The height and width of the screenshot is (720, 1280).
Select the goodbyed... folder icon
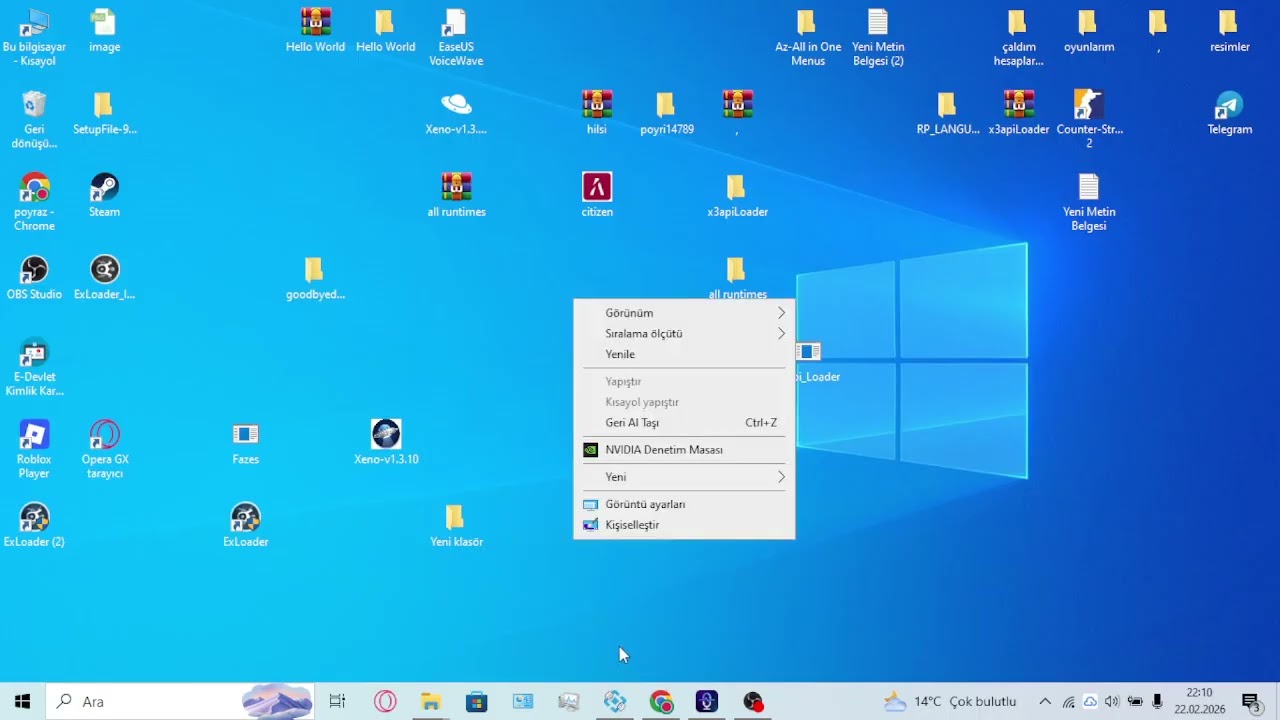[315, 278]
